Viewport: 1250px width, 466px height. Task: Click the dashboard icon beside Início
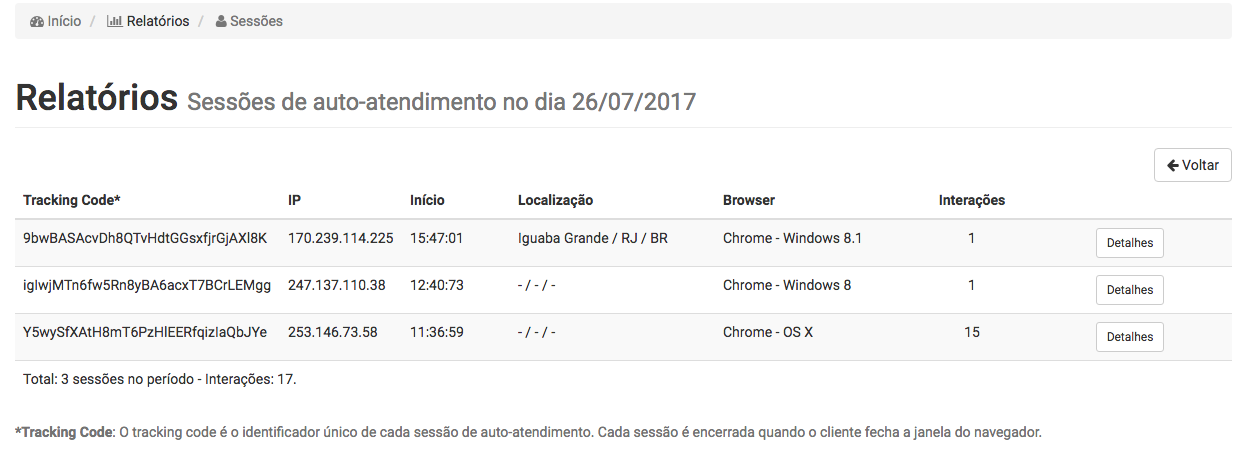(37, 21)
